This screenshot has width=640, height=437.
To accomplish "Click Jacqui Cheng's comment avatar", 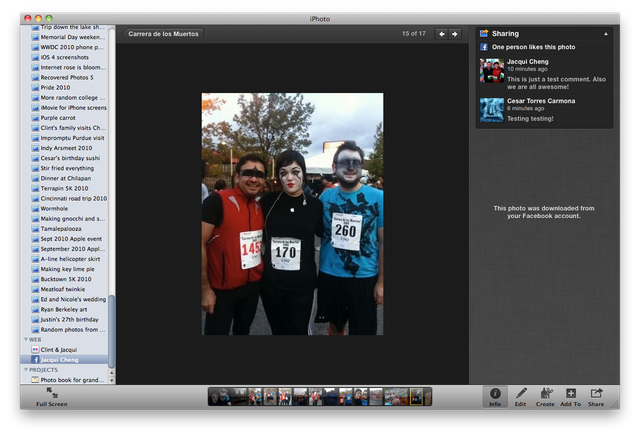I will coord(492,71).
